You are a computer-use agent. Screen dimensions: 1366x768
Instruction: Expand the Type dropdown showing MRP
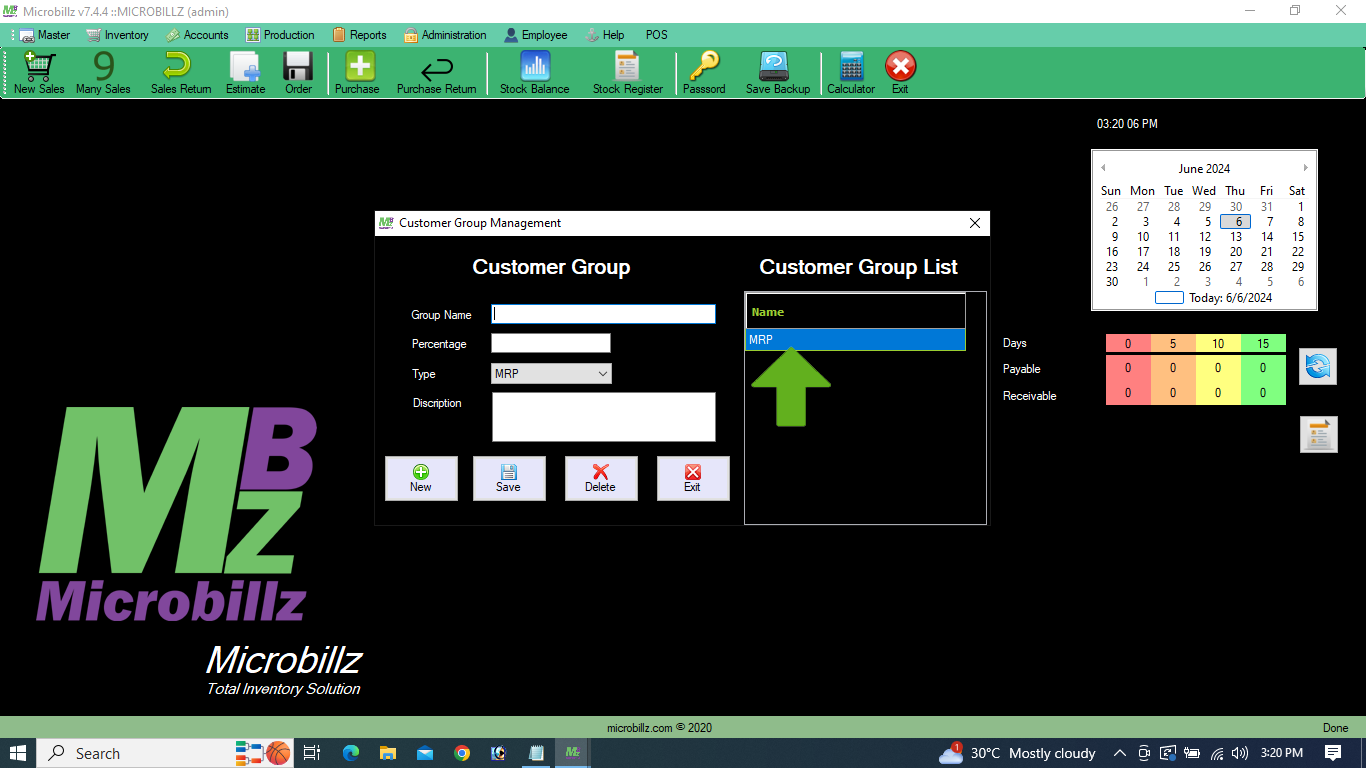click(x=551, y=374)
